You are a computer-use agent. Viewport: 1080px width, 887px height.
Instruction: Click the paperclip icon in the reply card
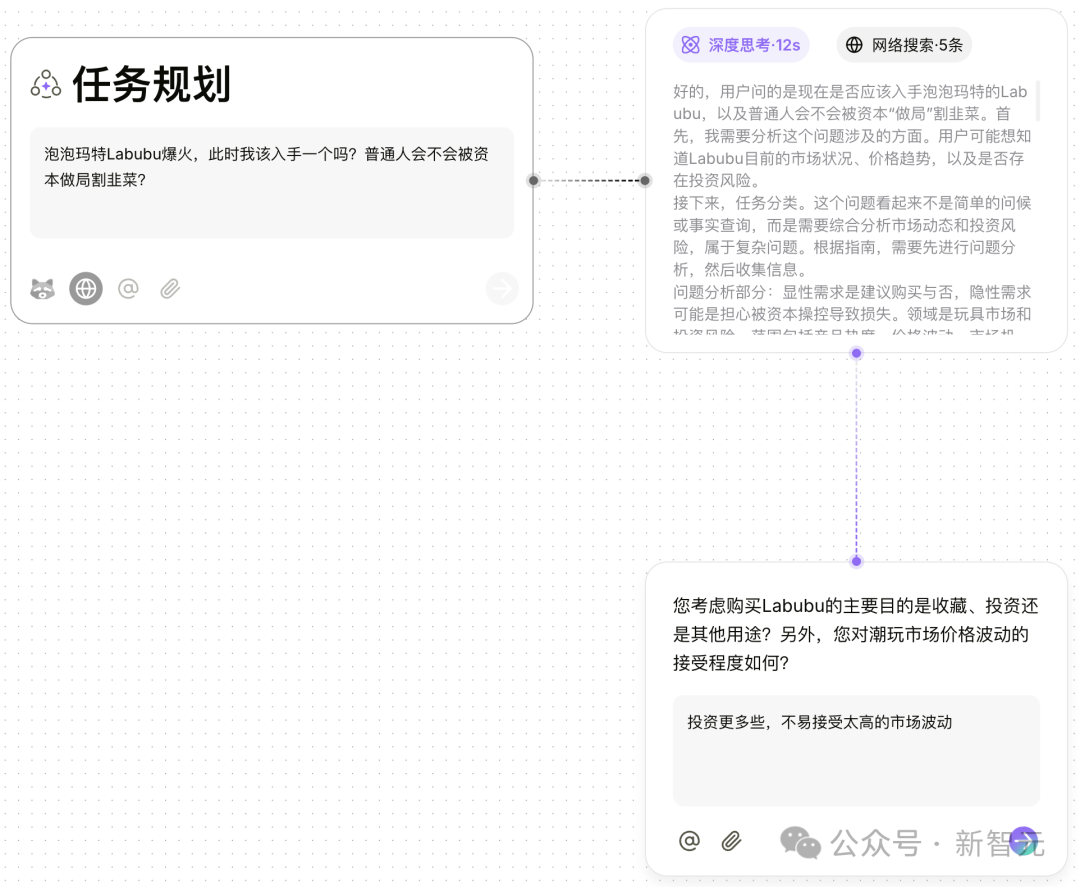(730, 841)
